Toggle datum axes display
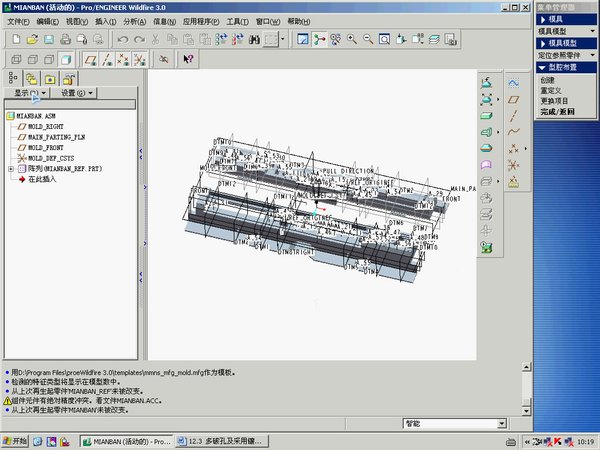 105,59
